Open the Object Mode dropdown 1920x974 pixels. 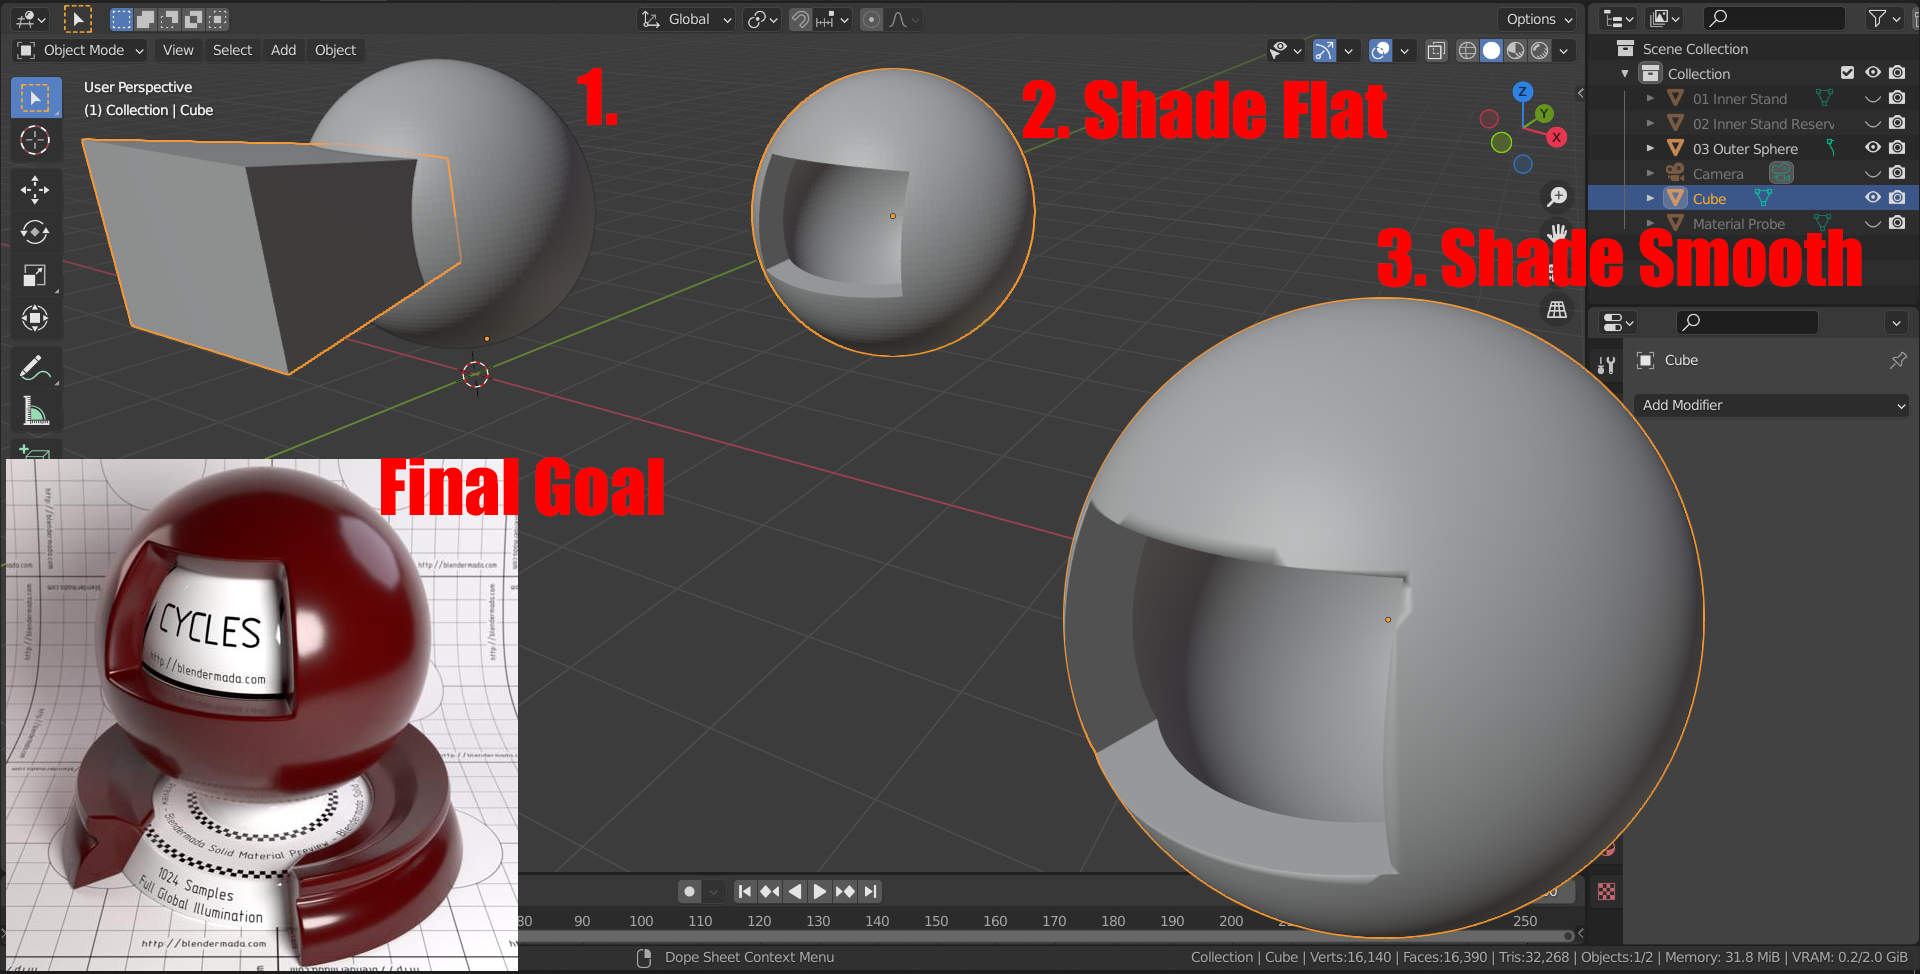point(81,50)
